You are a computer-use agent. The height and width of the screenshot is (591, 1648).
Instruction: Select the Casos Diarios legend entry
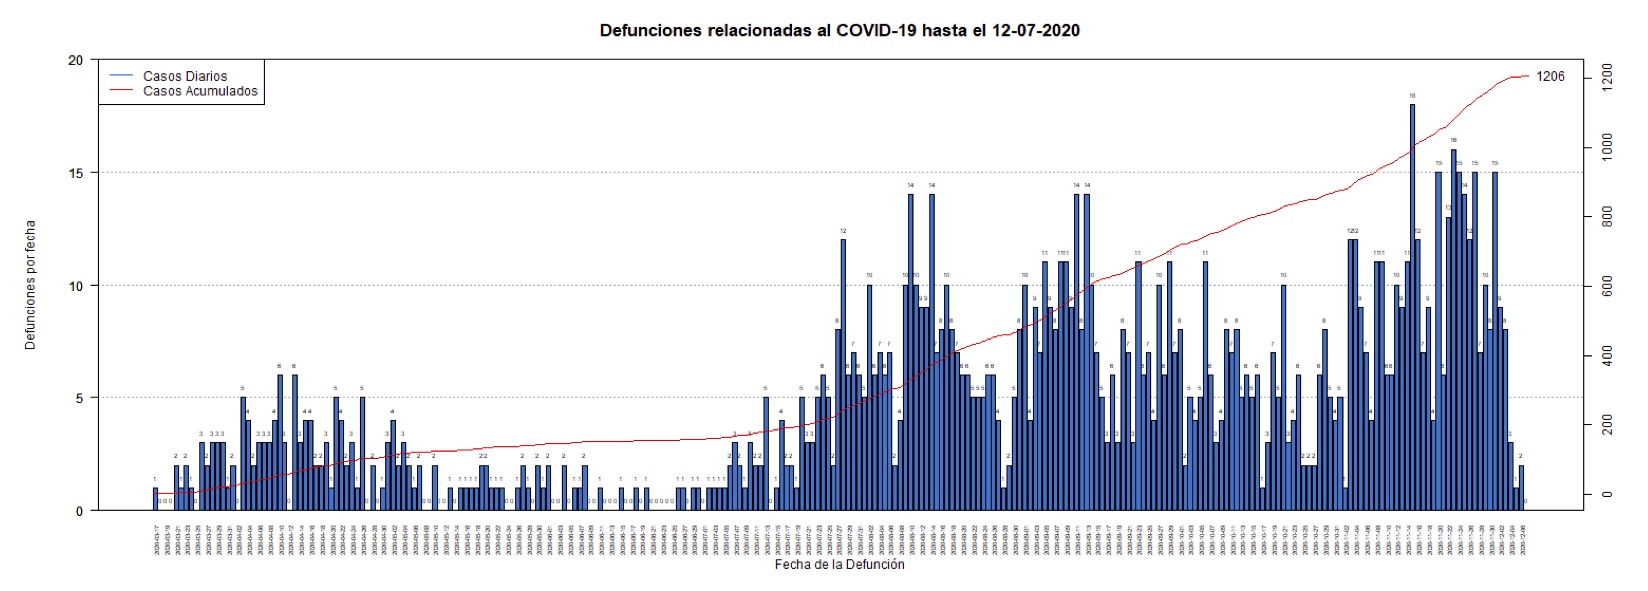click(x=185, y=76)
